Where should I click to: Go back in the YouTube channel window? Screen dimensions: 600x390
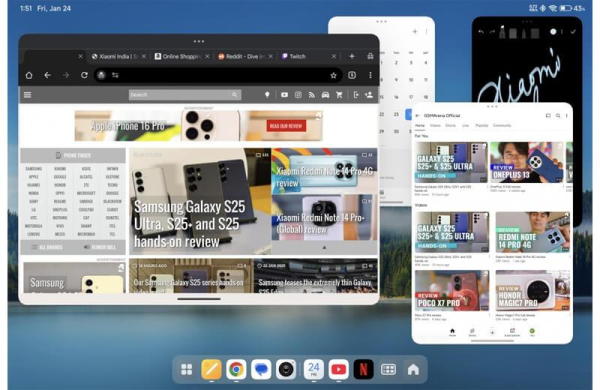pyautogui.click(x=418, y=115)
